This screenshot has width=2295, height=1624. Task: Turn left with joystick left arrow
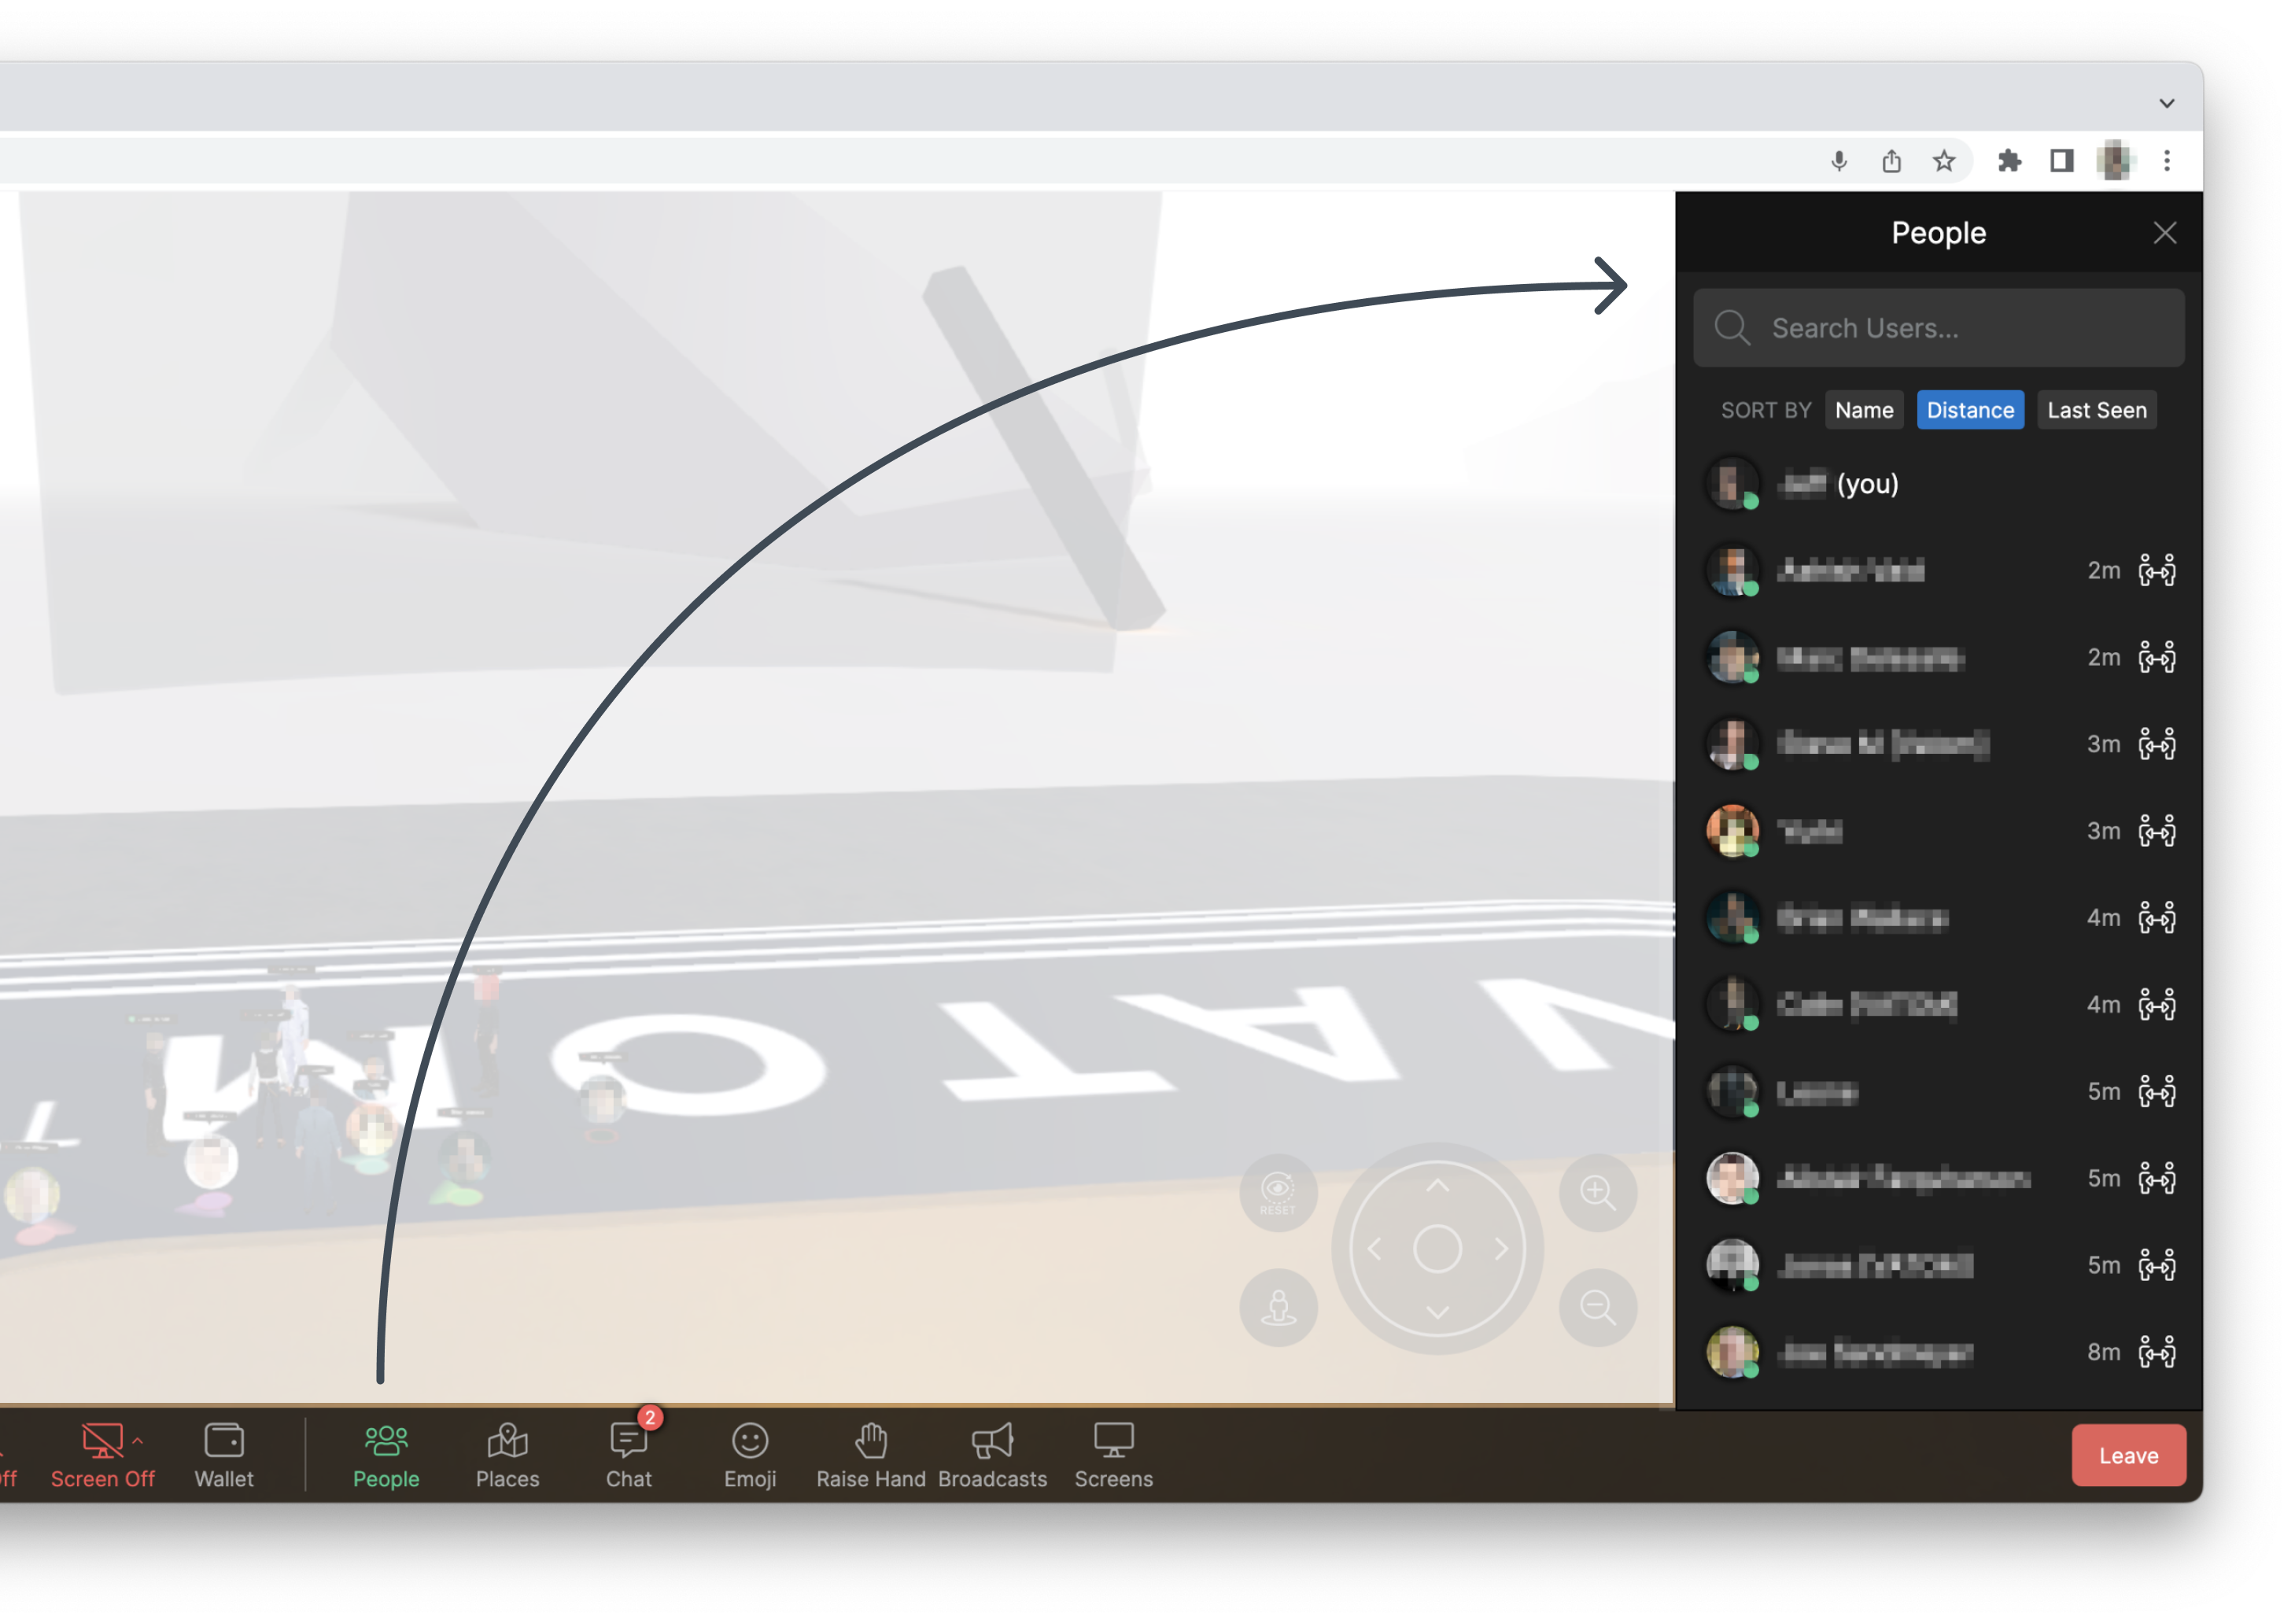1375,1249
